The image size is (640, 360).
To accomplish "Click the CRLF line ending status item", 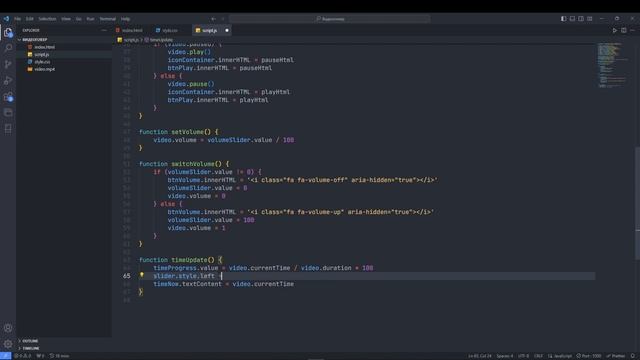I will (x=538, y=356).
